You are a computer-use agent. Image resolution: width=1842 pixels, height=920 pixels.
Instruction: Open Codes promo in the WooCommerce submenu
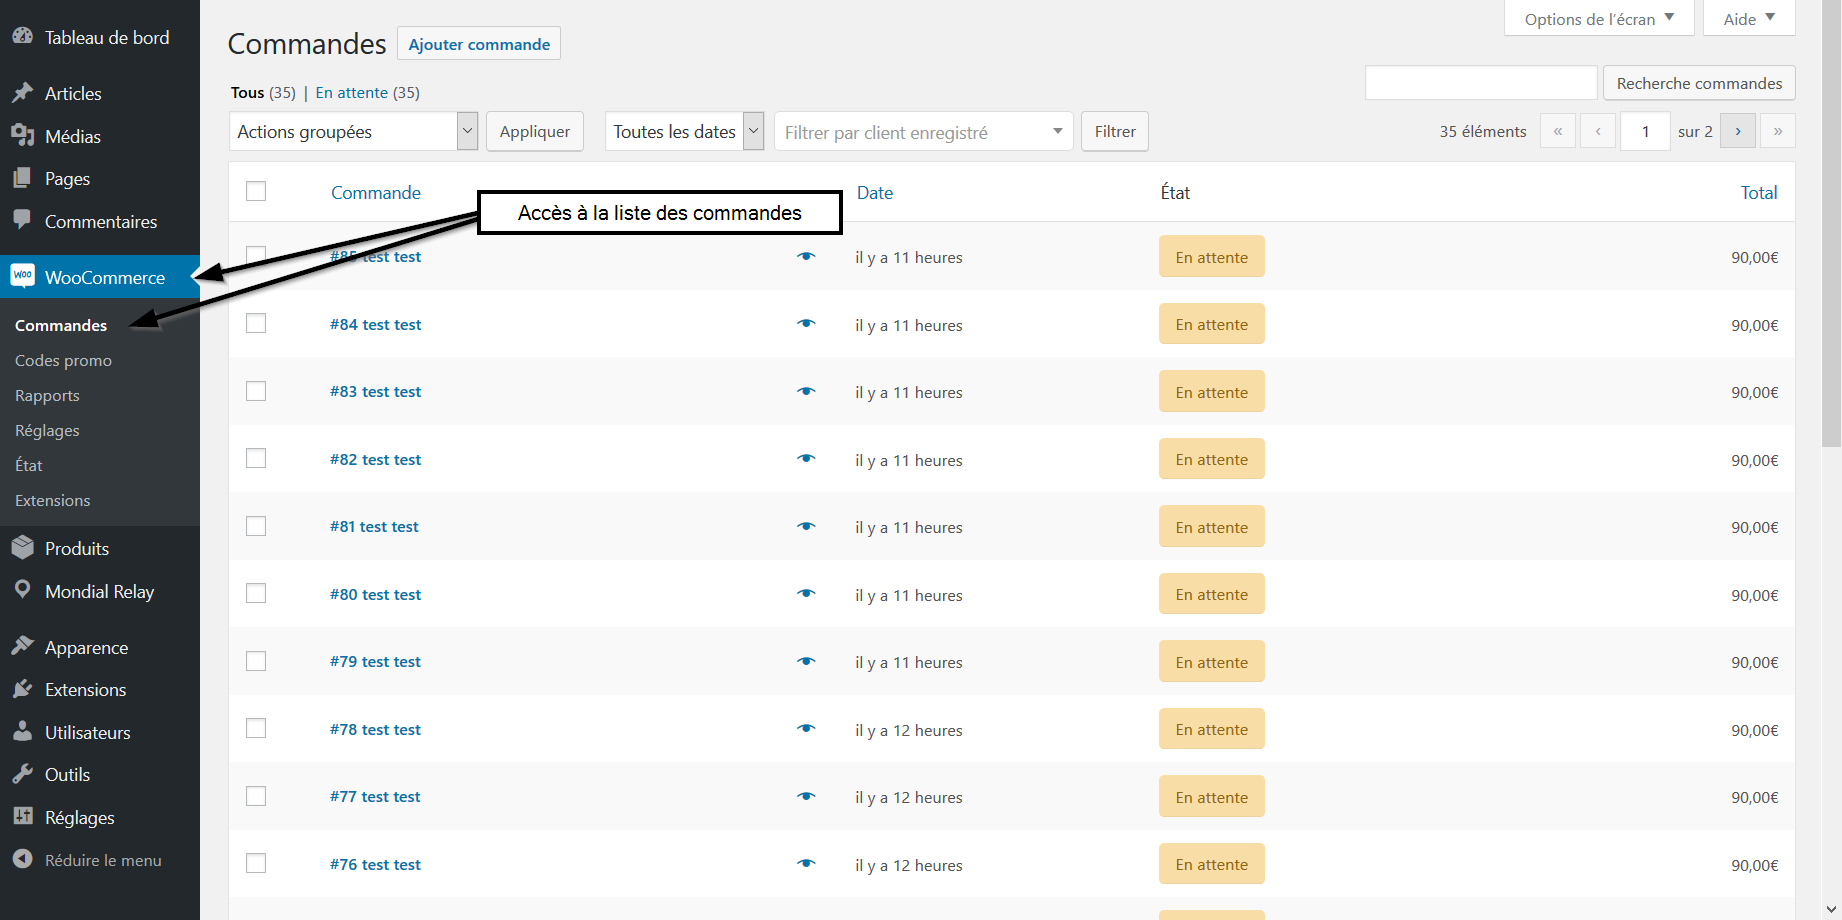tap(63, 361)
